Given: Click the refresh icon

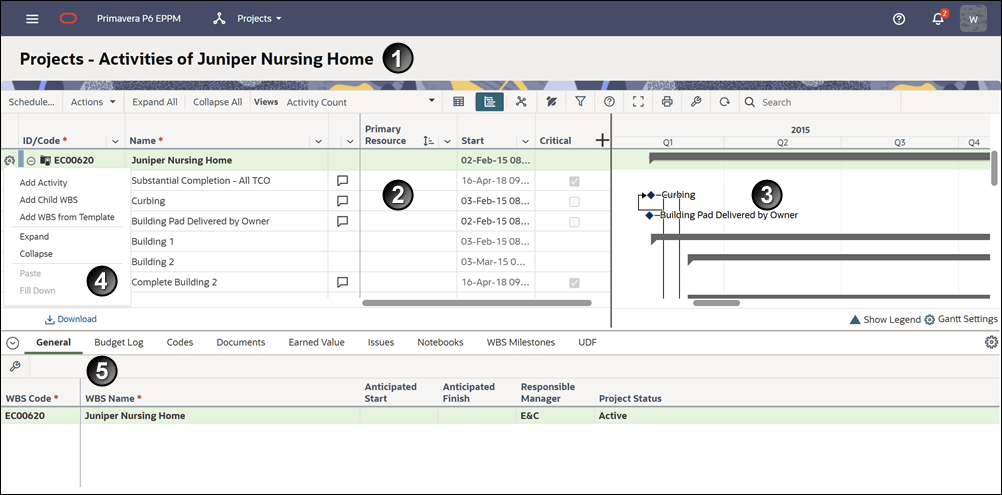Looking at the screenshot, I should [x=724, y=102].
